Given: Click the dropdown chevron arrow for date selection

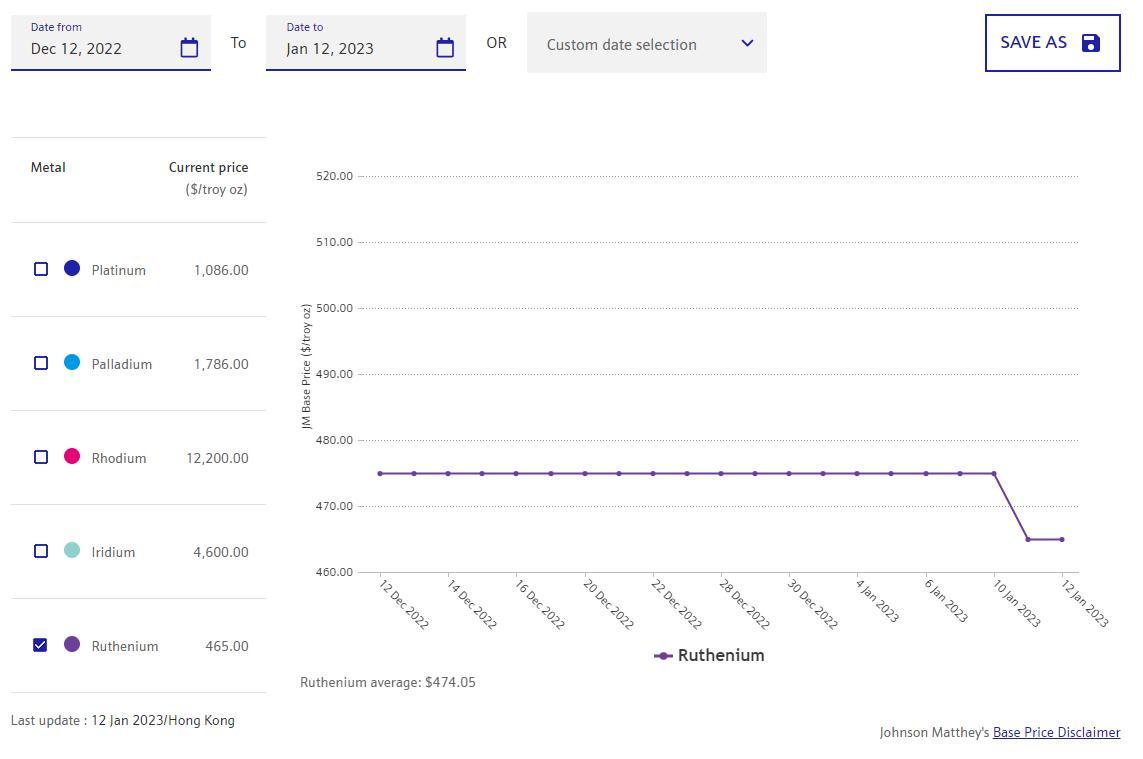Looking at the screenshot, I should [x=747, y=43].
